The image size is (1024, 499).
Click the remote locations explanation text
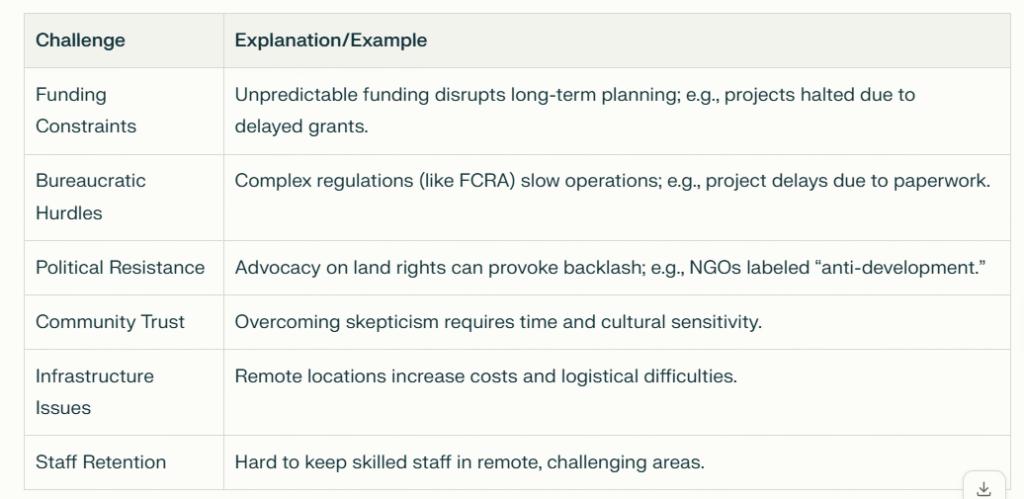point(486,376)
